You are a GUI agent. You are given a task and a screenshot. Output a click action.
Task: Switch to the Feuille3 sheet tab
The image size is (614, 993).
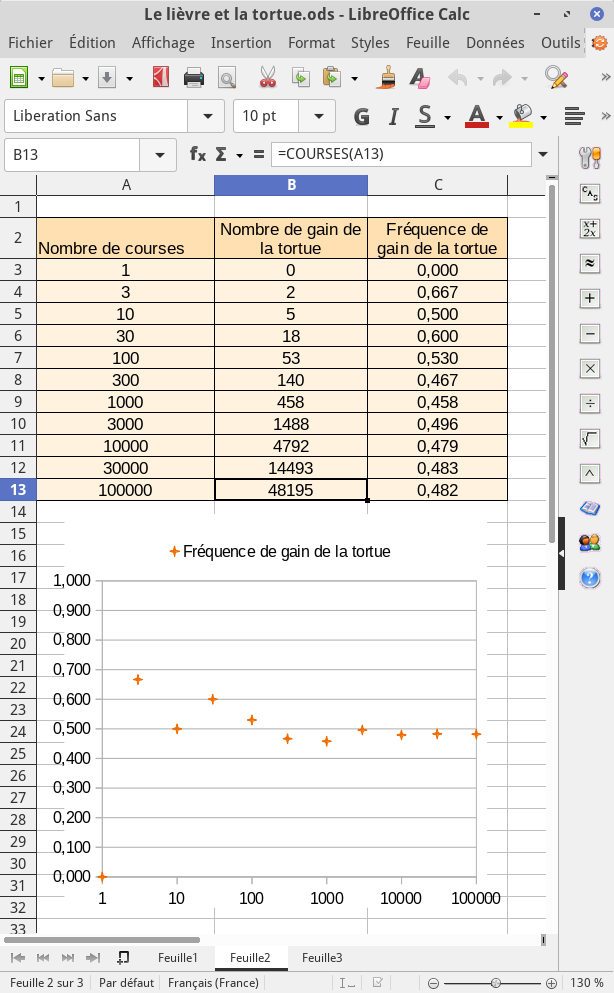coord(322,958)
